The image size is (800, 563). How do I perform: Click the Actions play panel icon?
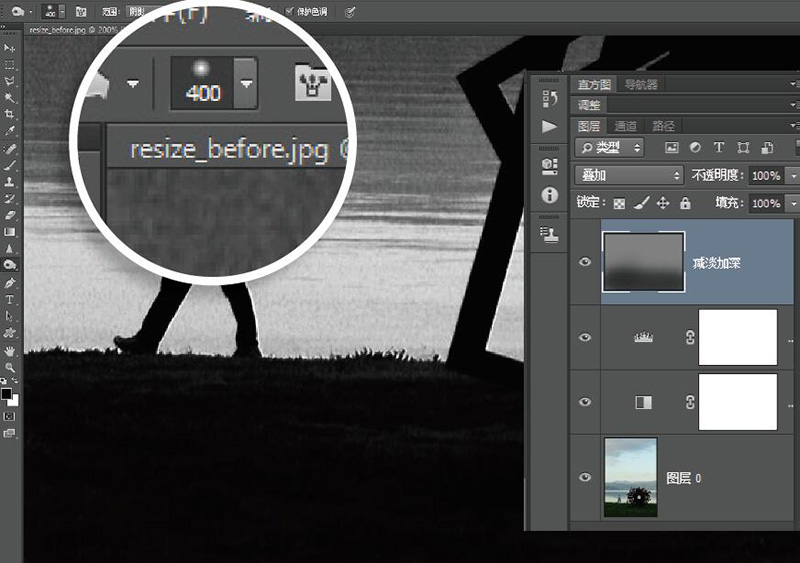point(549,127)
